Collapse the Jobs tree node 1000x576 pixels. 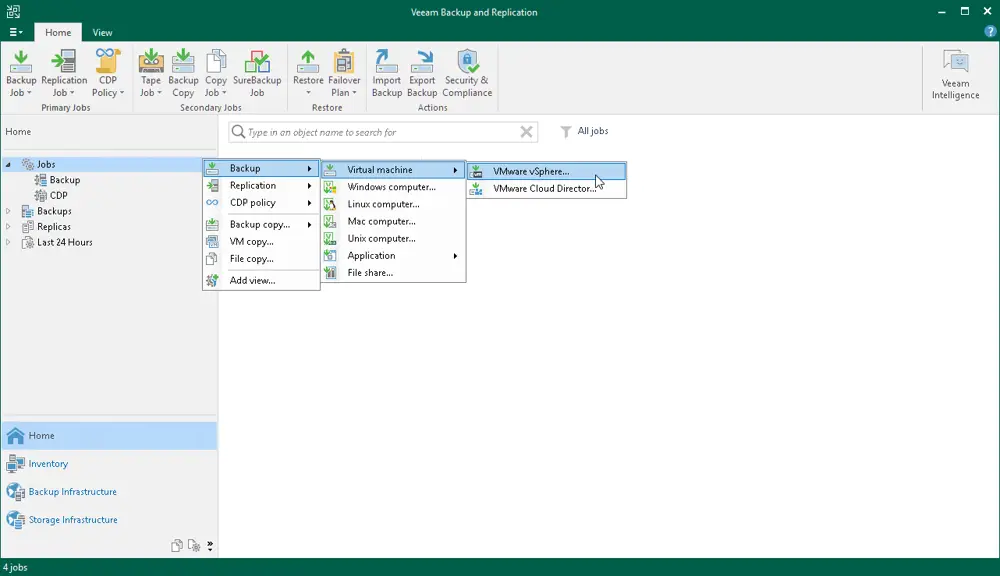[8, 163]
